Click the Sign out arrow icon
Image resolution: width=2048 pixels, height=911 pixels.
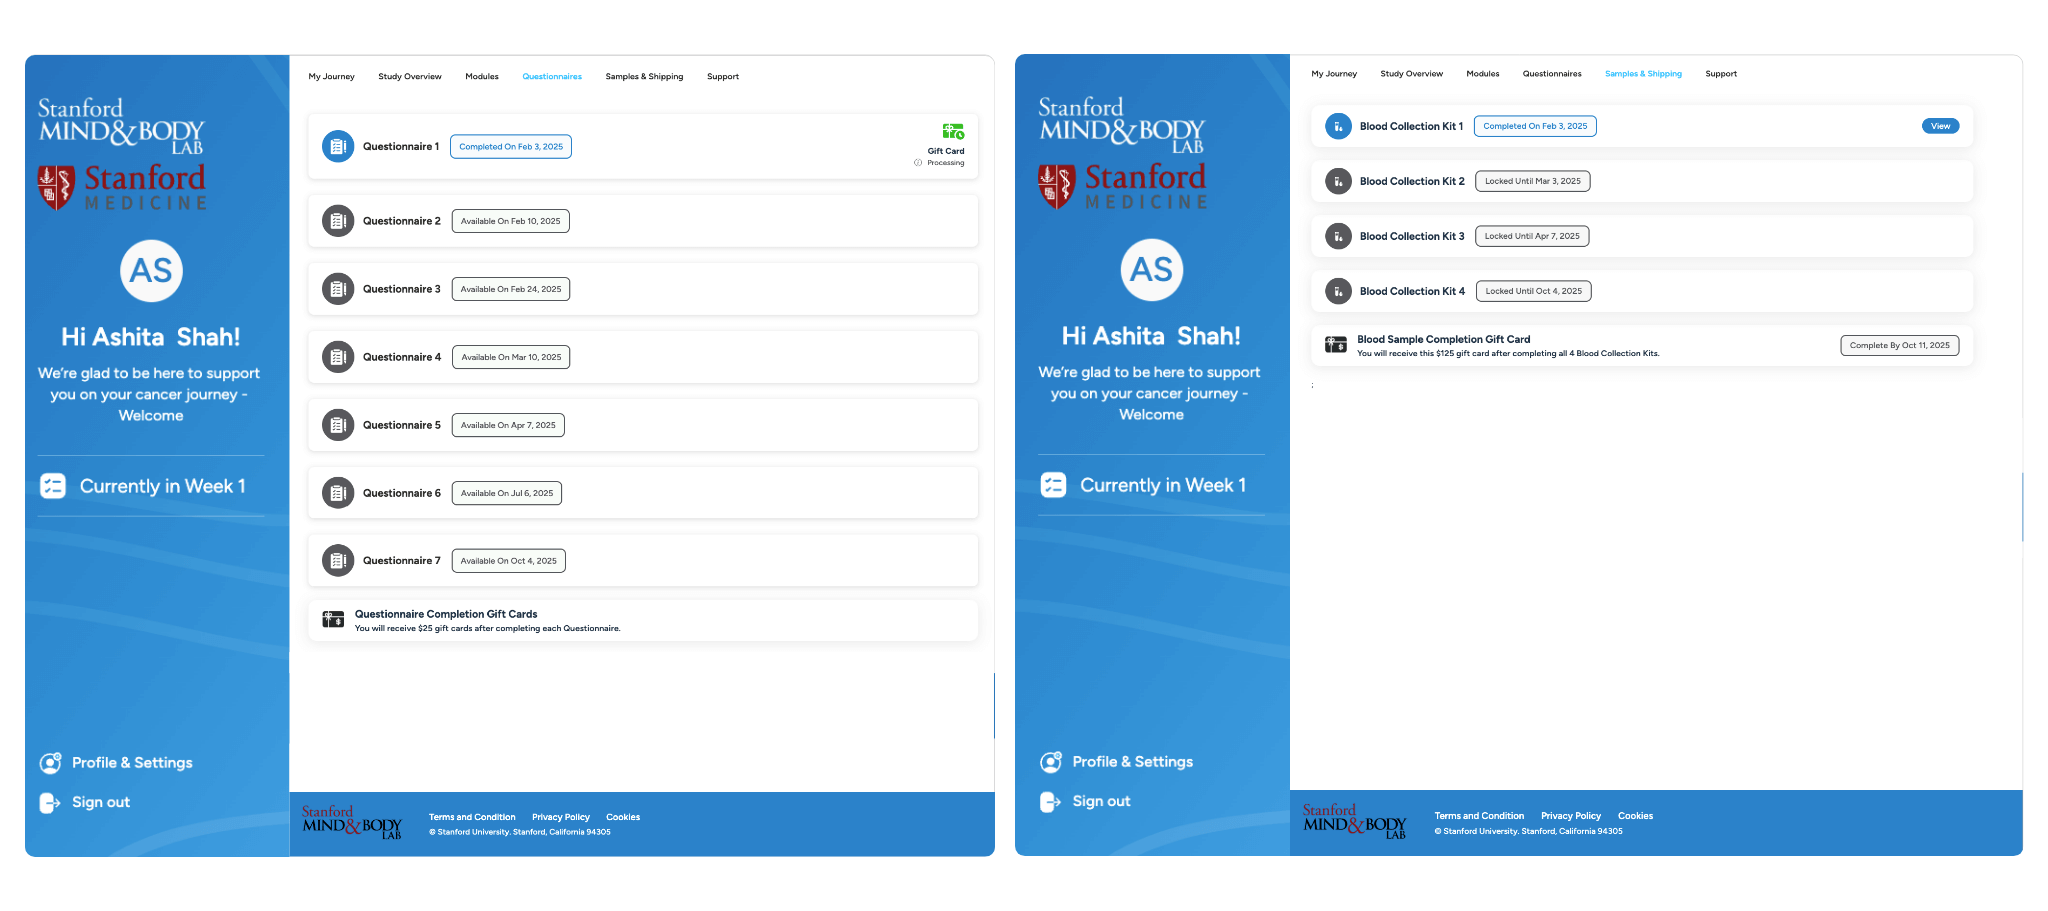tap(49, 802)
